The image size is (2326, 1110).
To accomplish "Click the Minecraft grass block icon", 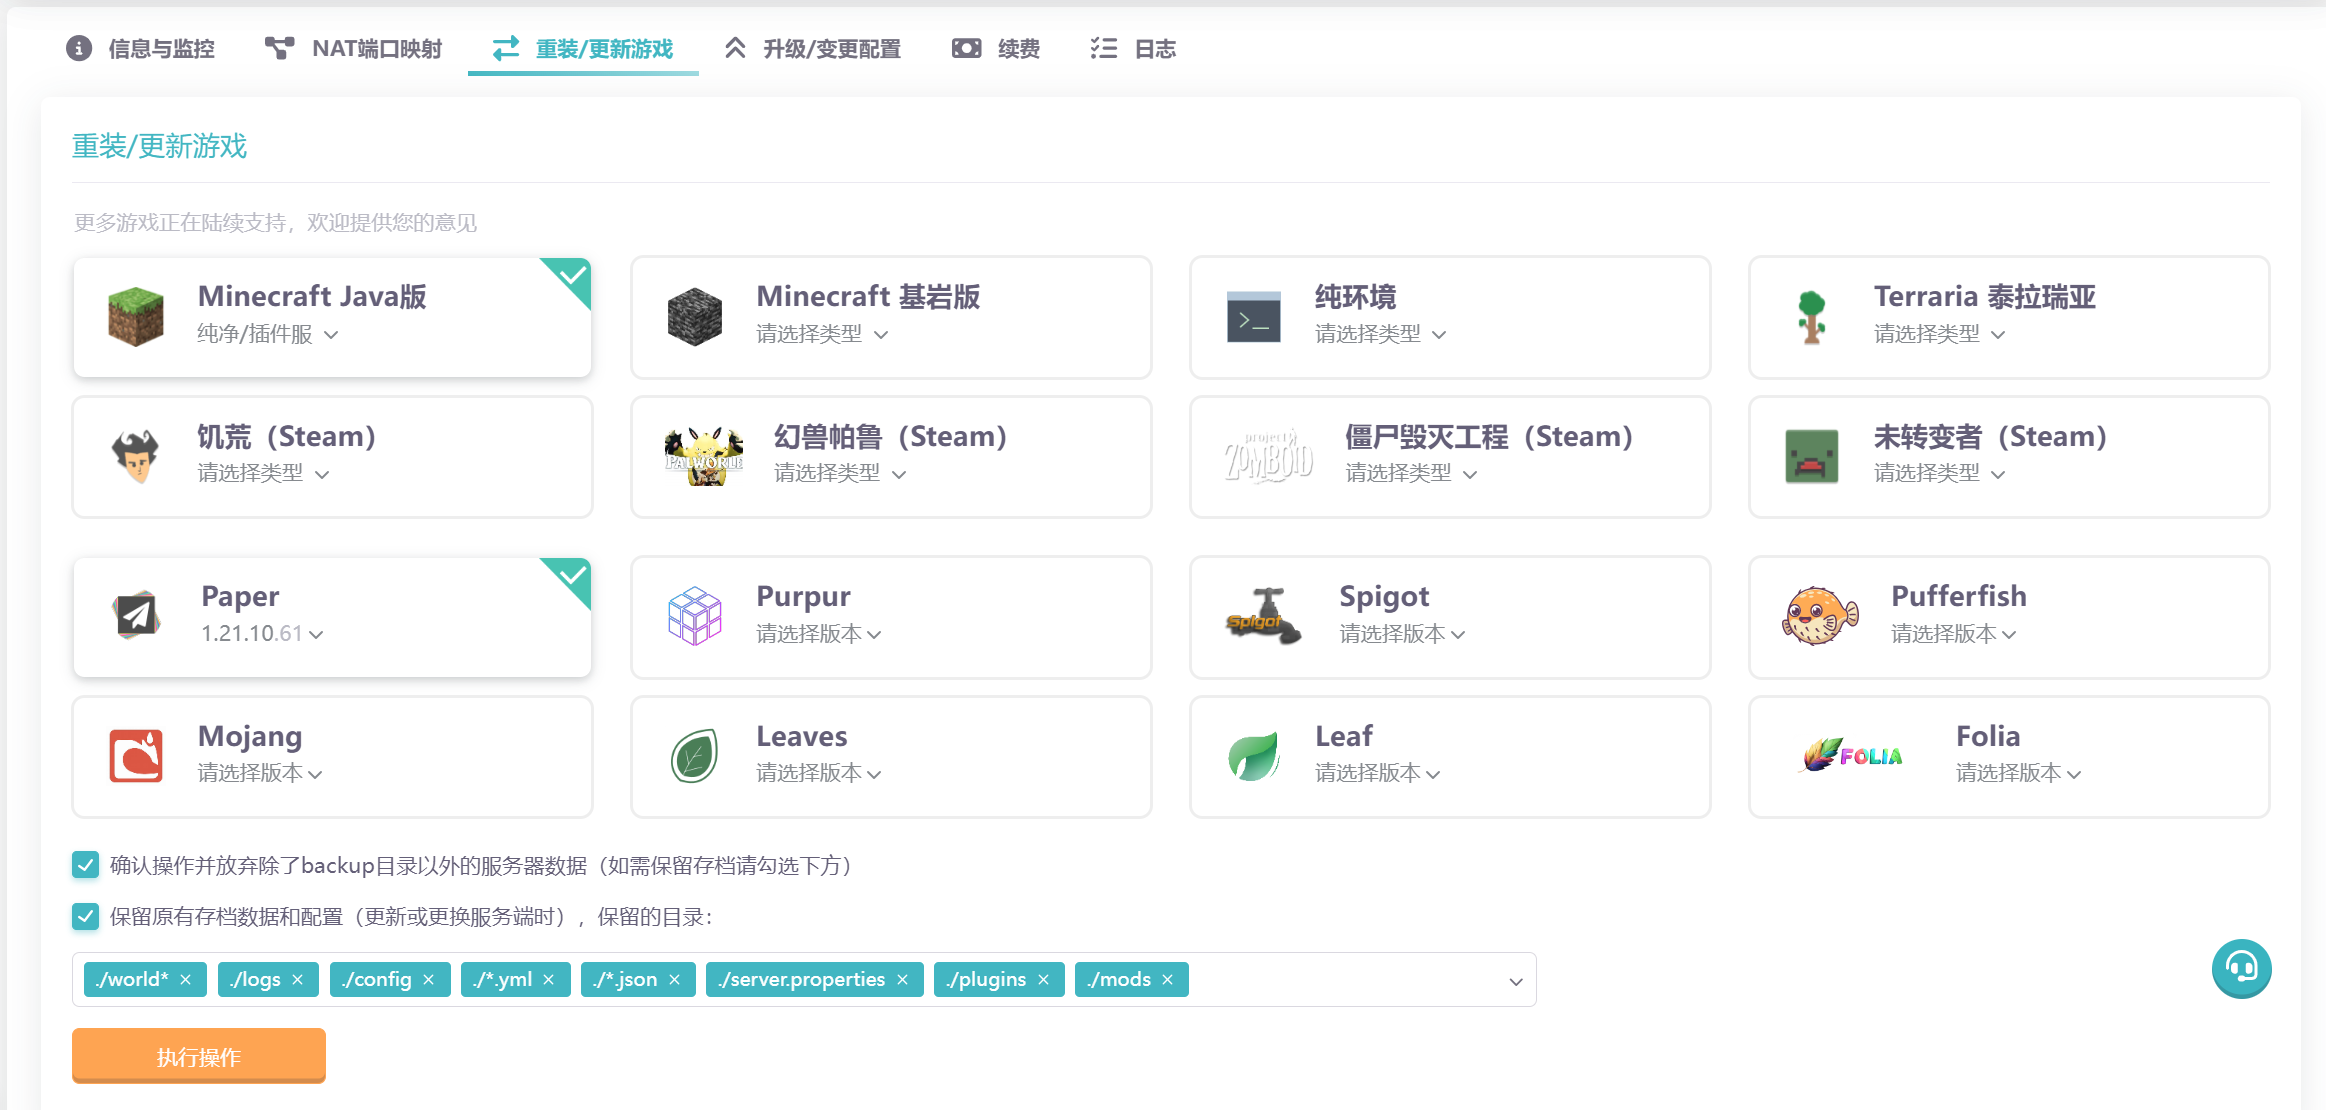I will [135, 317].
